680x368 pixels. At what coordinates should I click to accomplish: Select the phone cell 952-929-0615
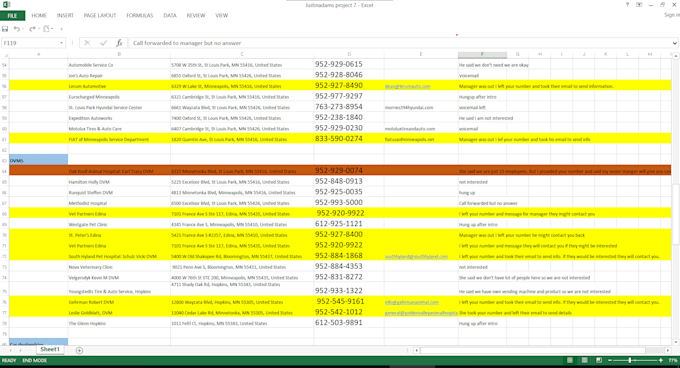[x=349, y=64]
